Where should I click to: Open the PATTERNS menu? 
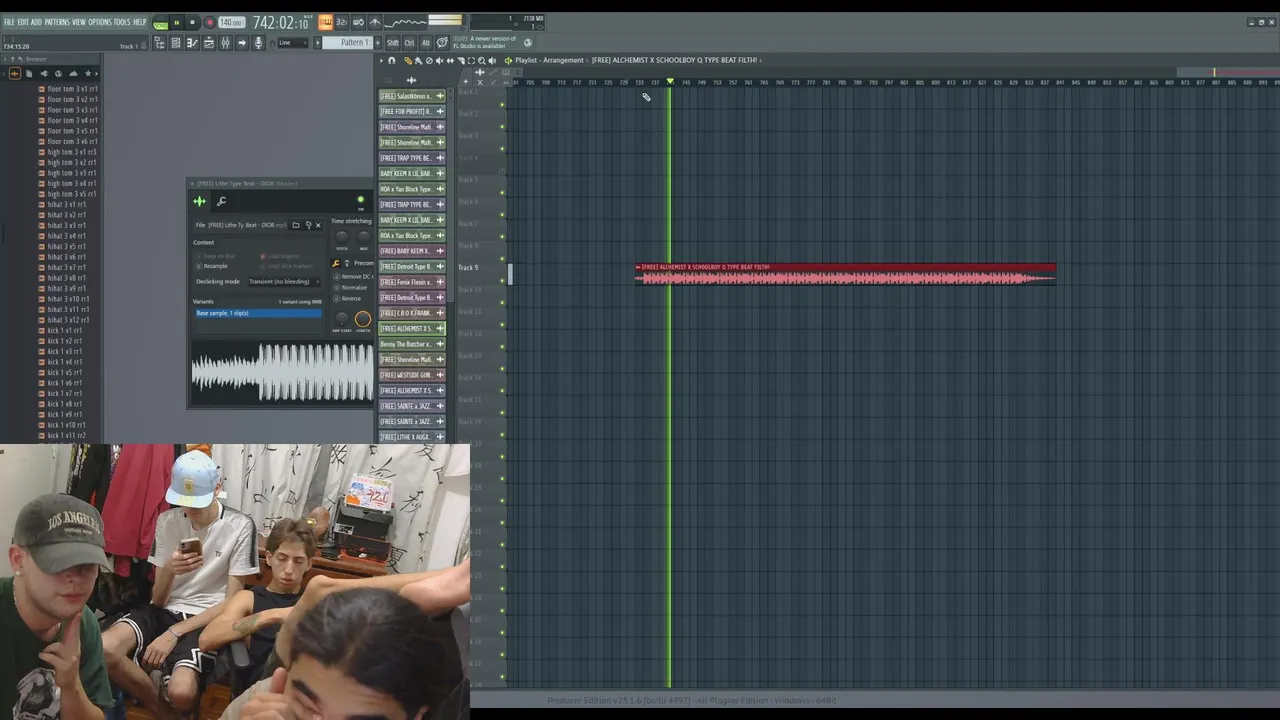click(x=57, y=22)
